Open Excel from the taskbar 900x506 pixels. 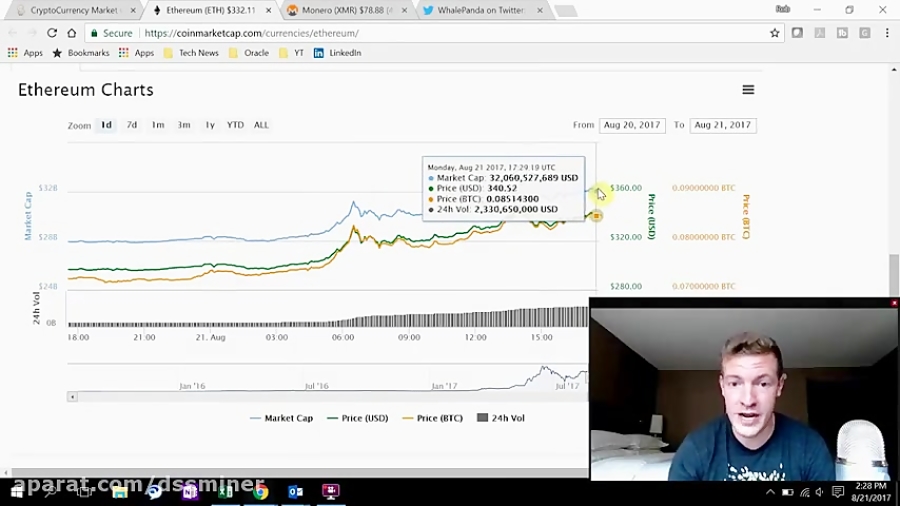(x=226, y=492)
